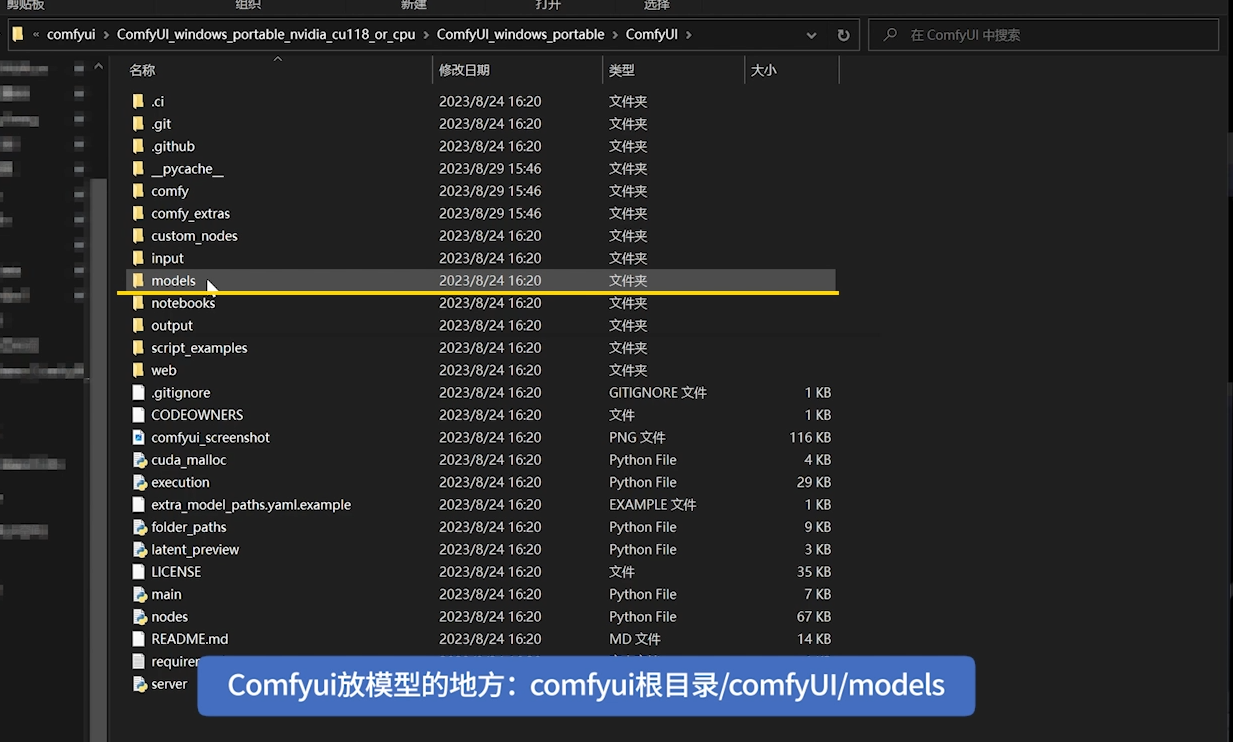This screenshot has height=742, width=1233.
Task: Select the extra_model_paths.yaml.example file name
Action: click(x=251, y=505)
